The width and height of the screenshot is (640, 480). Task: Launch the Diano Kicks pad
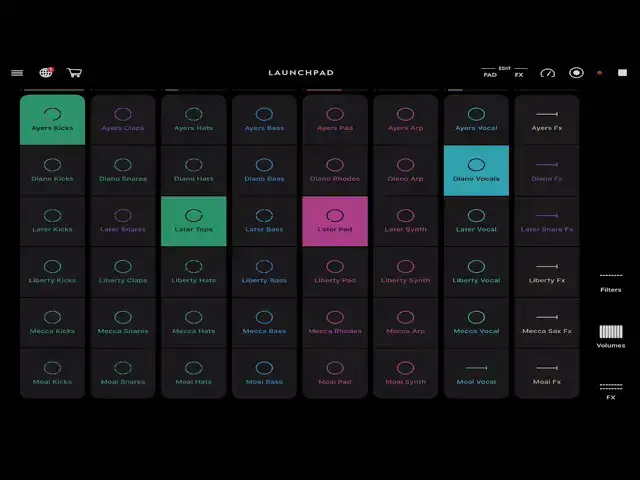coord(53,171)
